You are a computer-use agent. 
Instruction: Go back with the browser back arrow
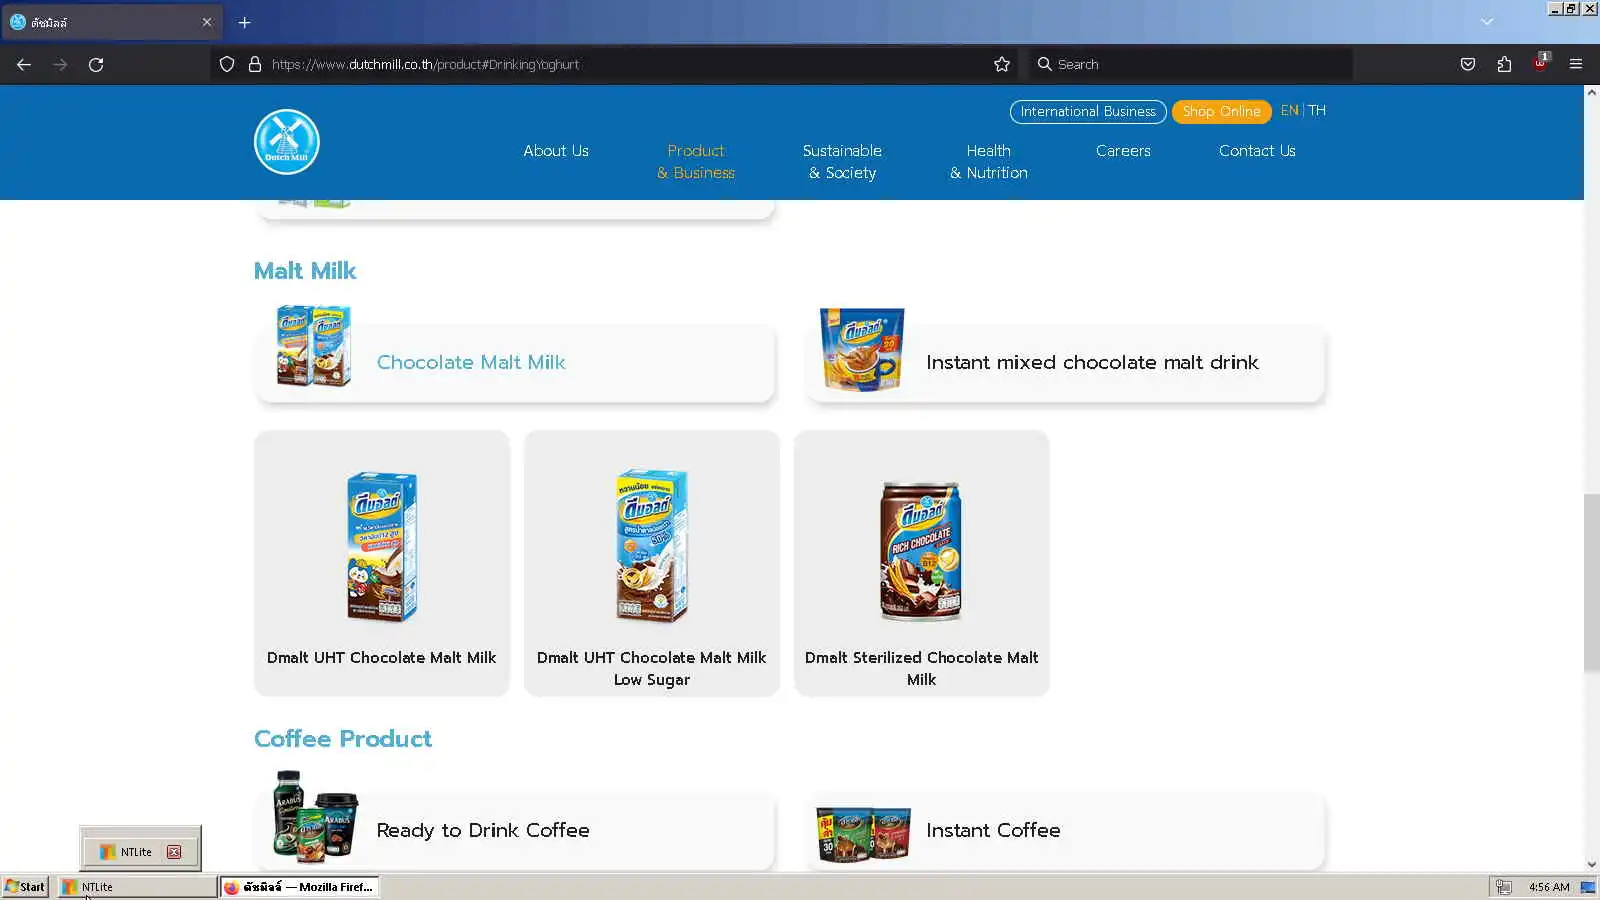click(24, 64)
